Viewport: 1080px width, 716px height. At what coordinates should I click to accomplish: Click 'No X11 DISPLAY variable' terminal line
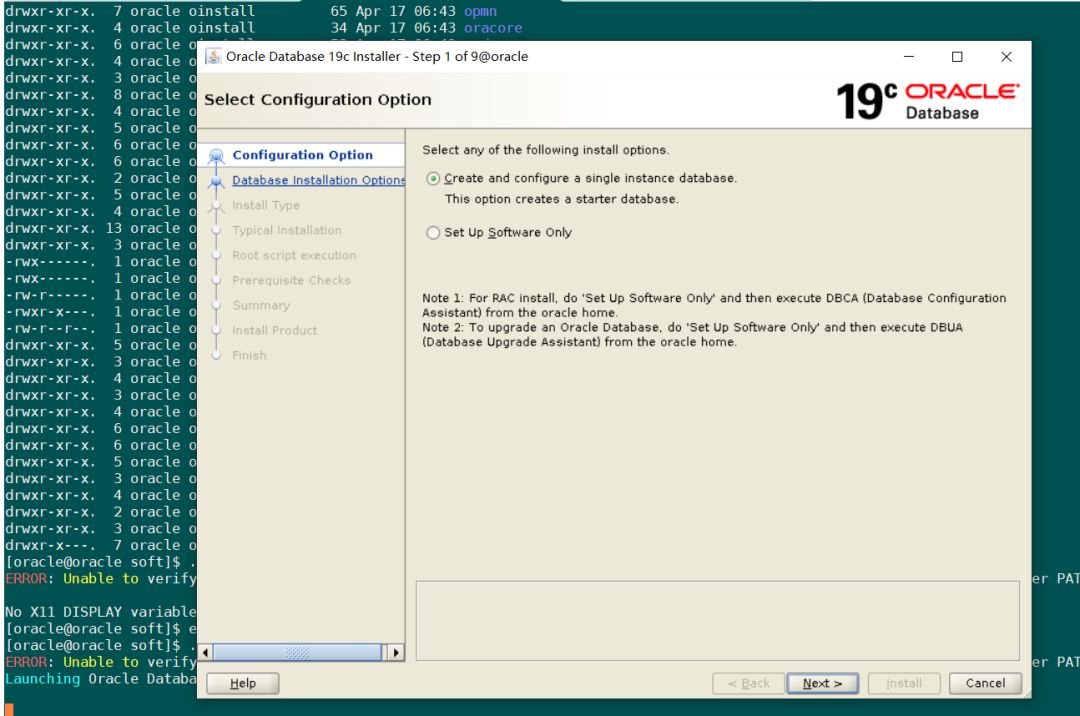(101, 612)
